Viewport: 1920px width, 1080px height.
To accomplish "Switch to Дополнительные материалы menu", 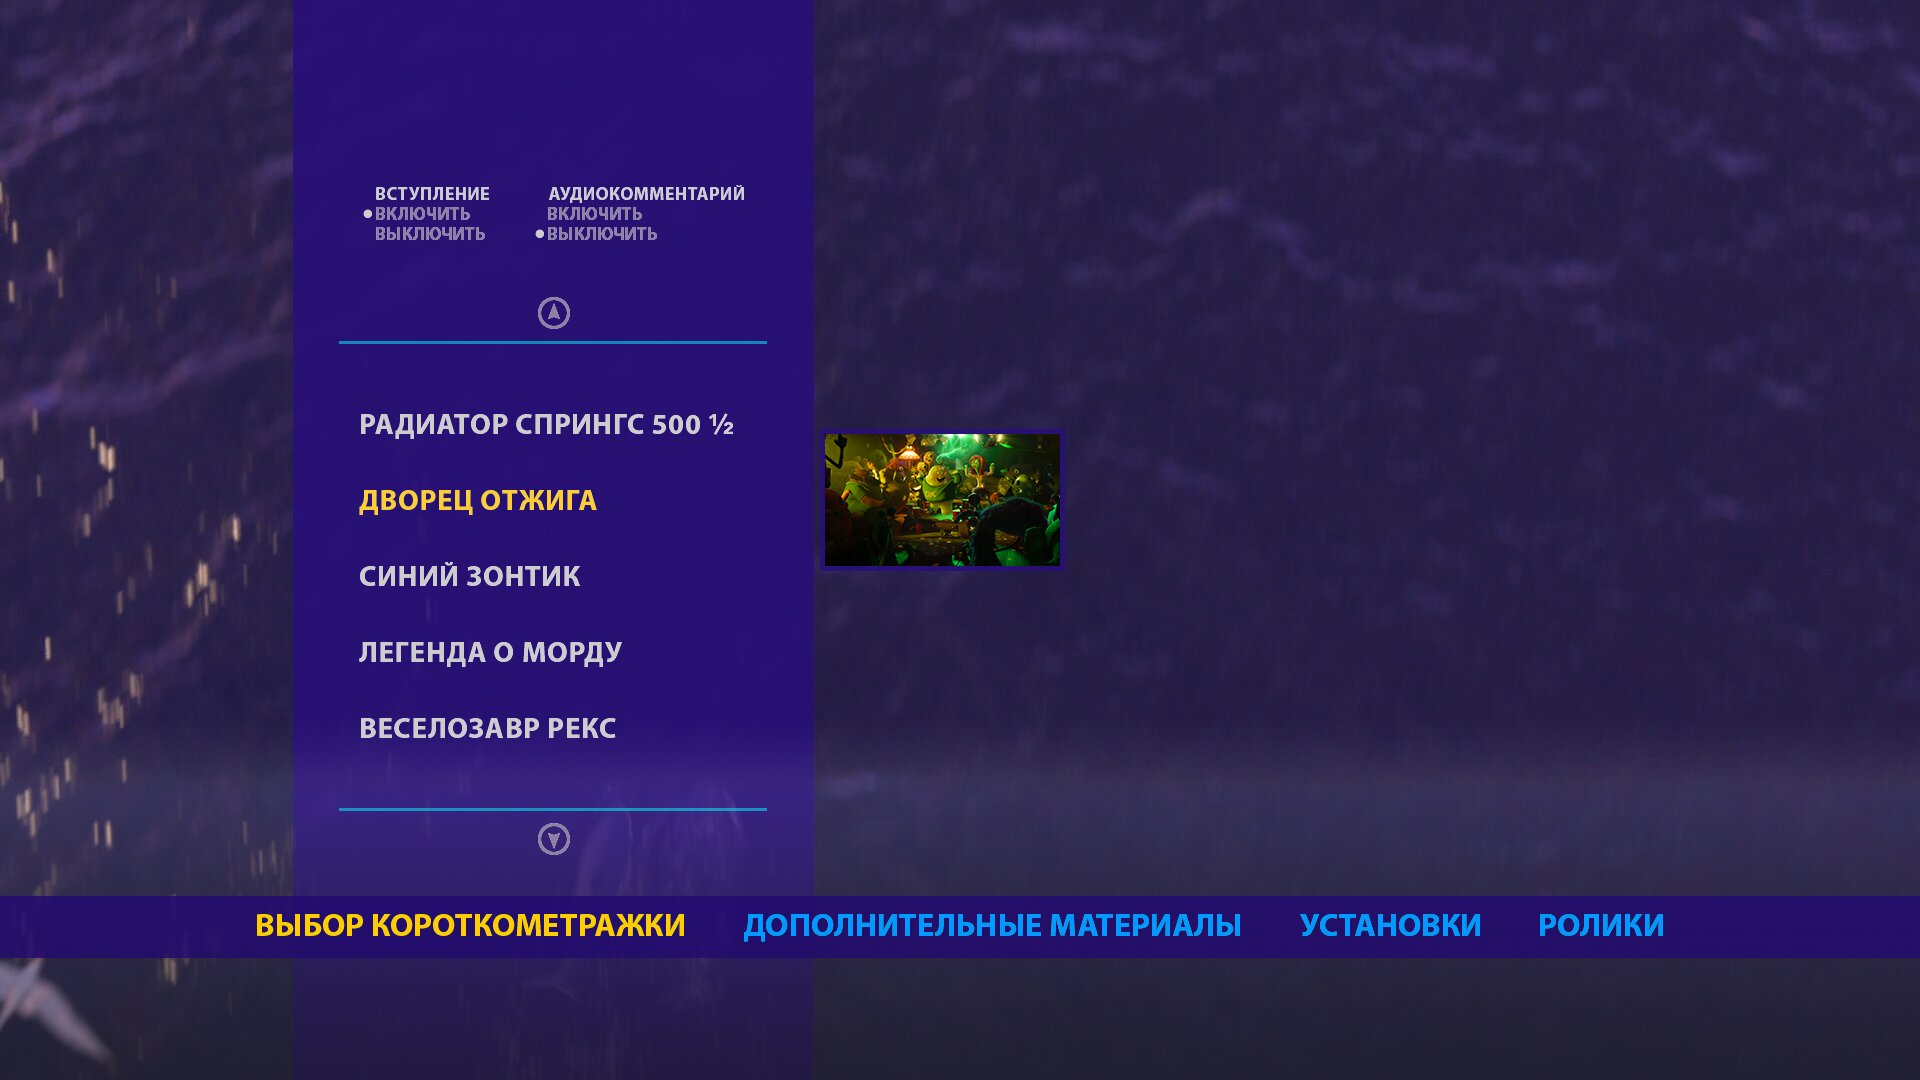I will [992, 926].
